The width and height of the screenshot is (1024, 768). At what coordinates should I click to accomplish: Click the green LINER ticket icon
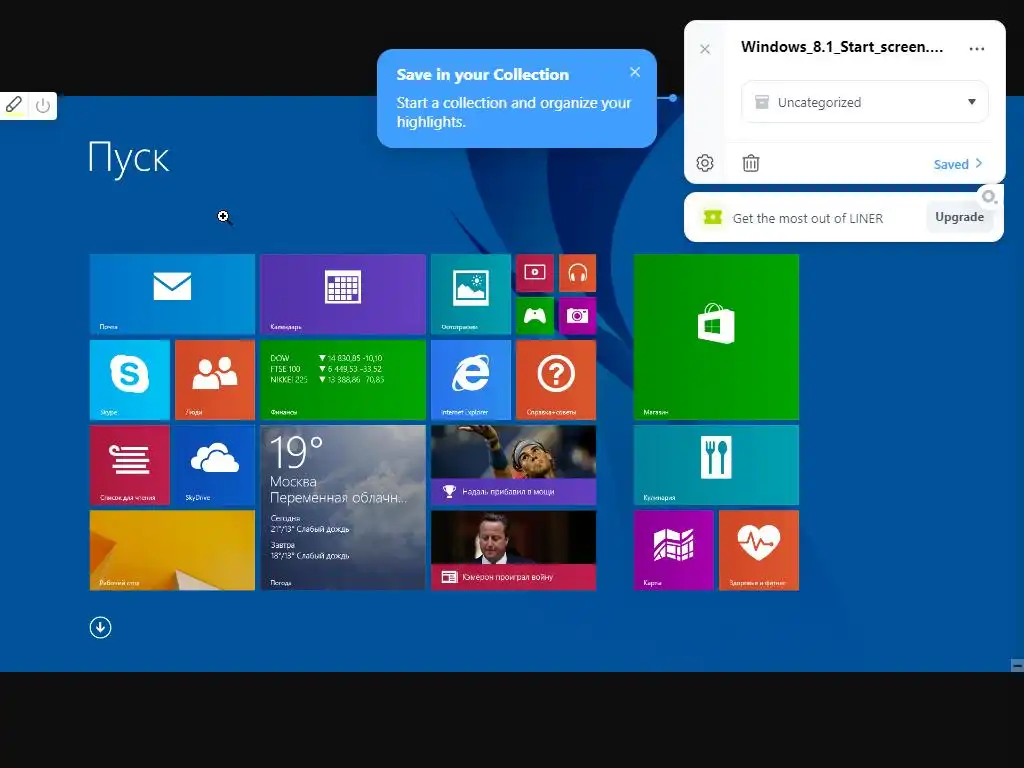coord(712,217)
